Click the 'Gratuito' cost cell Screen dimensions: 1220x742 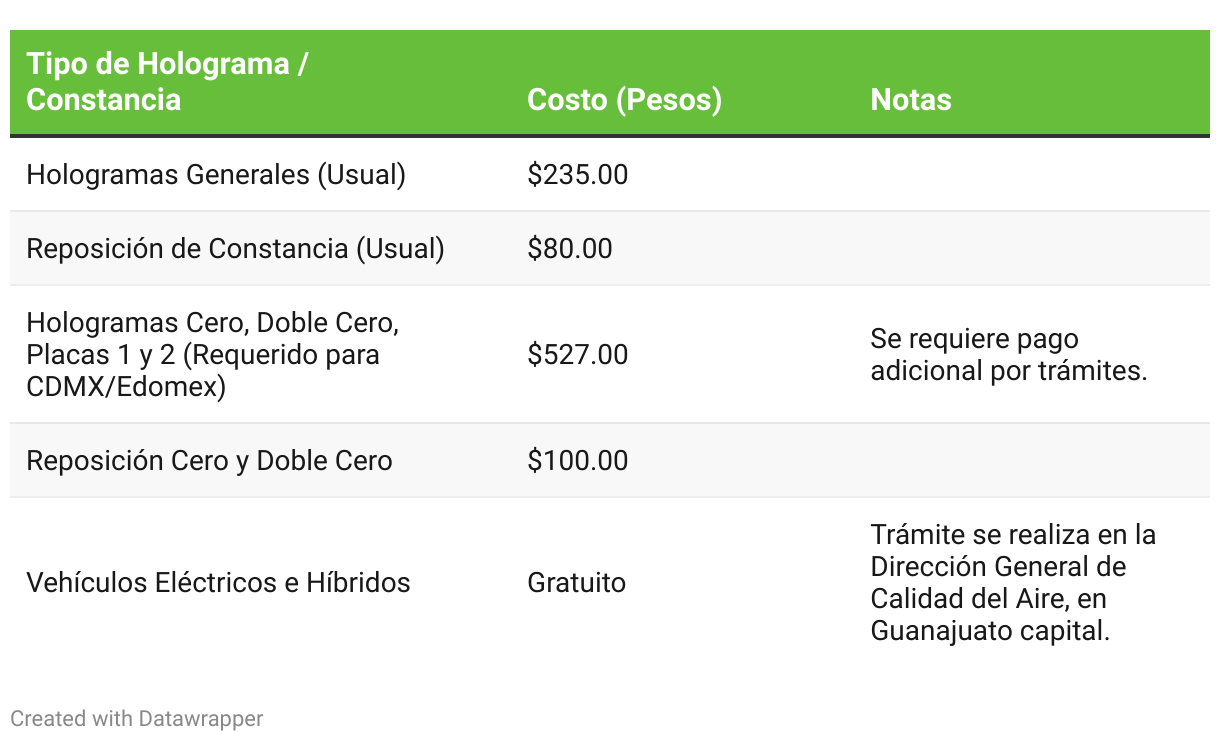[577, 583]
